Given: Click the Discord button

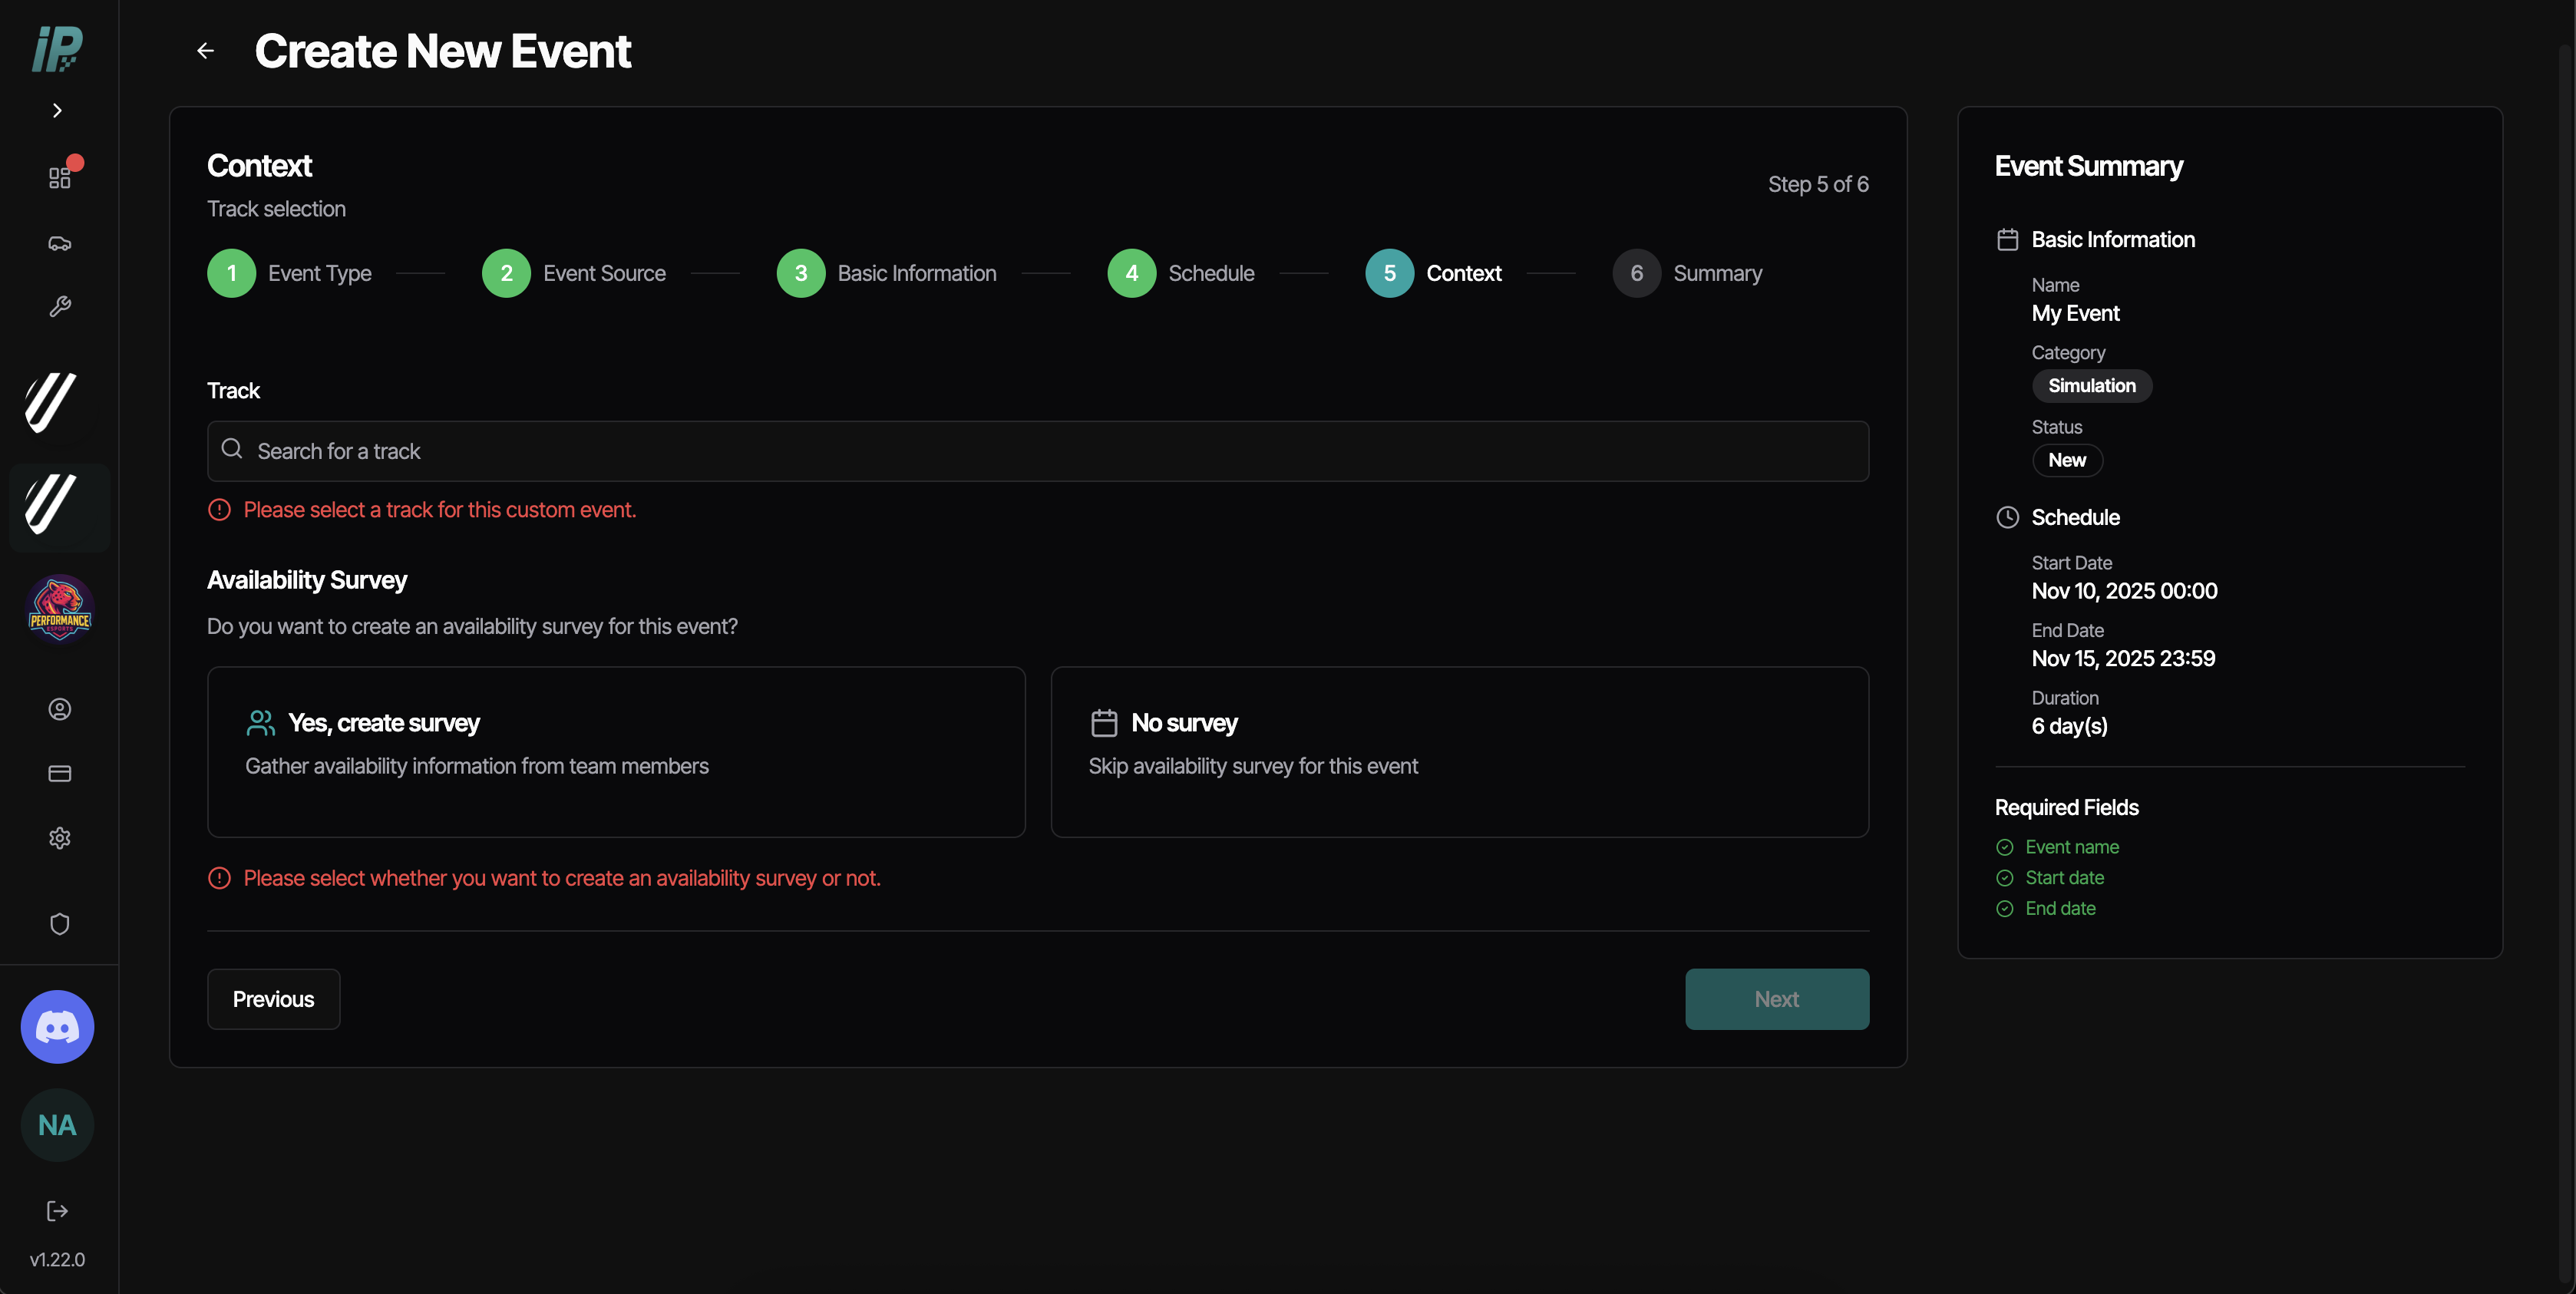Looking at the screenshot, I should point(57,1026).
